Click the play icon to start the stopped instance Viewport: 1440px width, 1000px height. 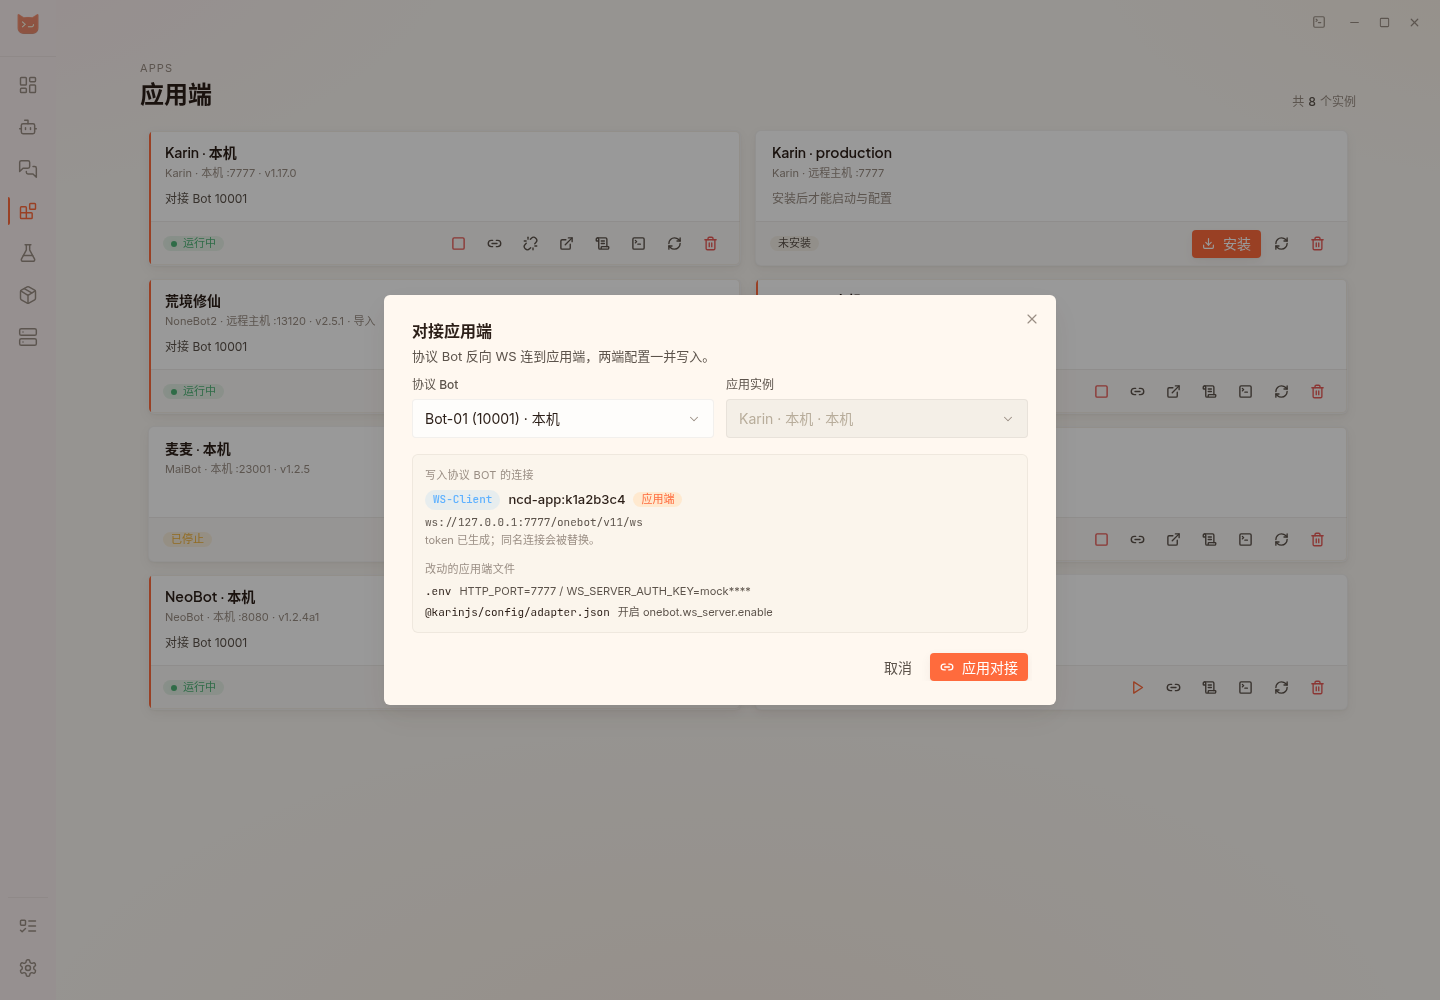click(1138, 688)
